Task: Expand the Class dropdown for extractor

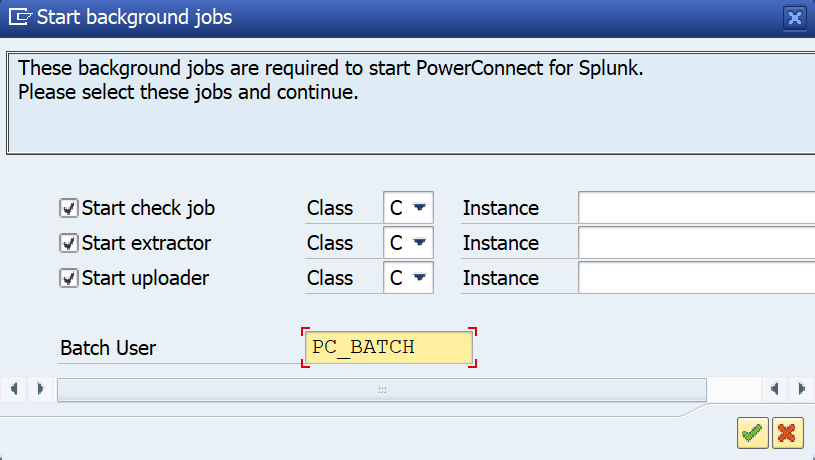Action: tap(420, 243)
